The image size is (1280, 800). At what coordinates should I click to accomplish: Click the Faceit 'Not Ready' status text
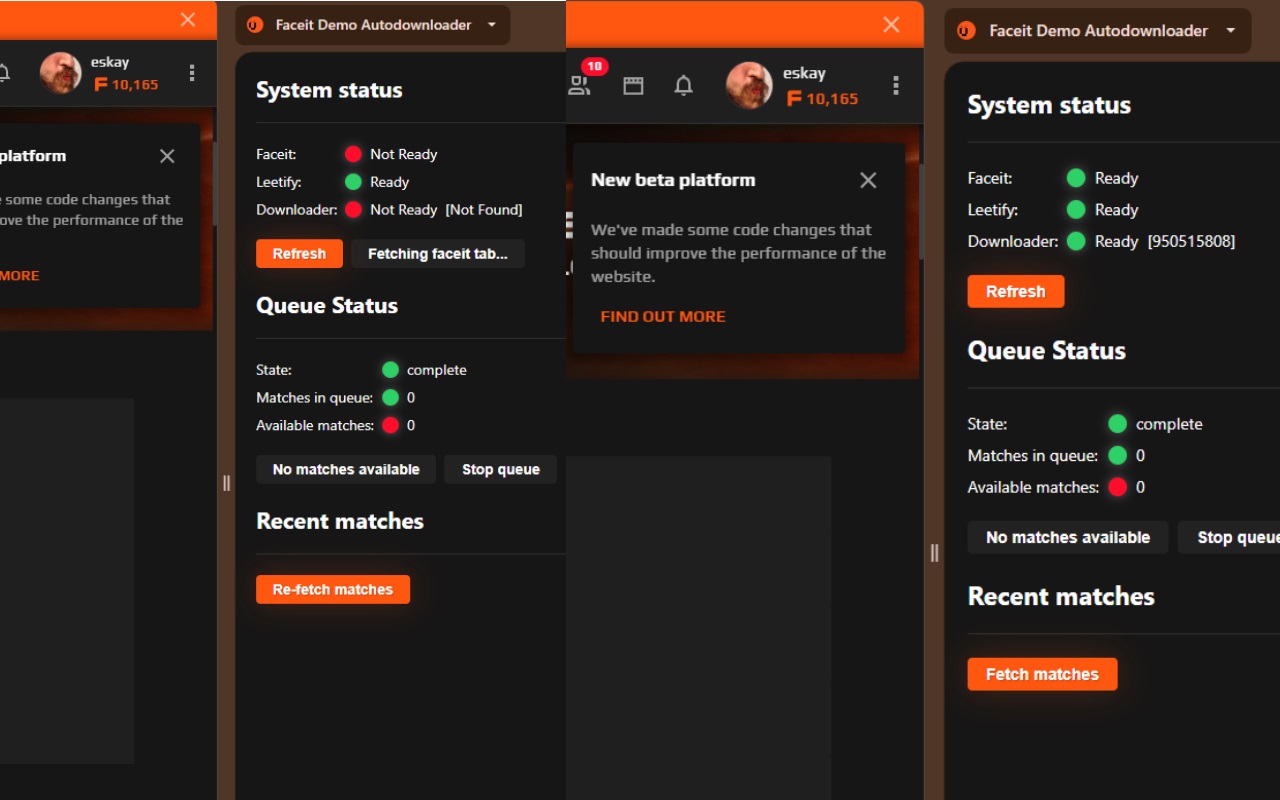coord(403,154)
